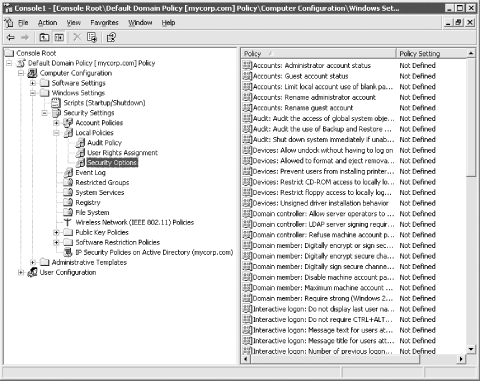Open the Favorites menu
This screenshot has height=381, width=481.
pos(104,23)
